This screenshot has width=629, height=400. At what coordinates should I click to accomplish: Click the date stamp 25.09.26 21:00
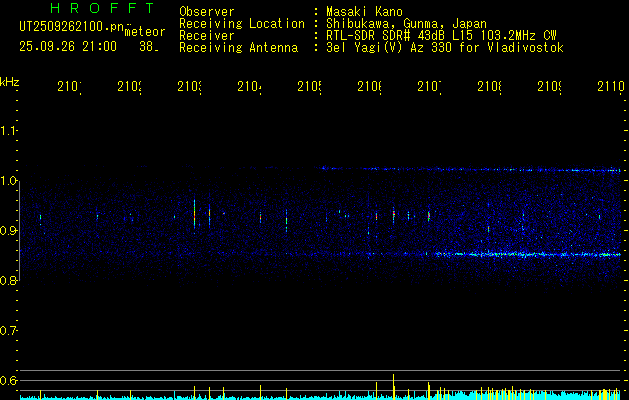[x=68, y=47]
